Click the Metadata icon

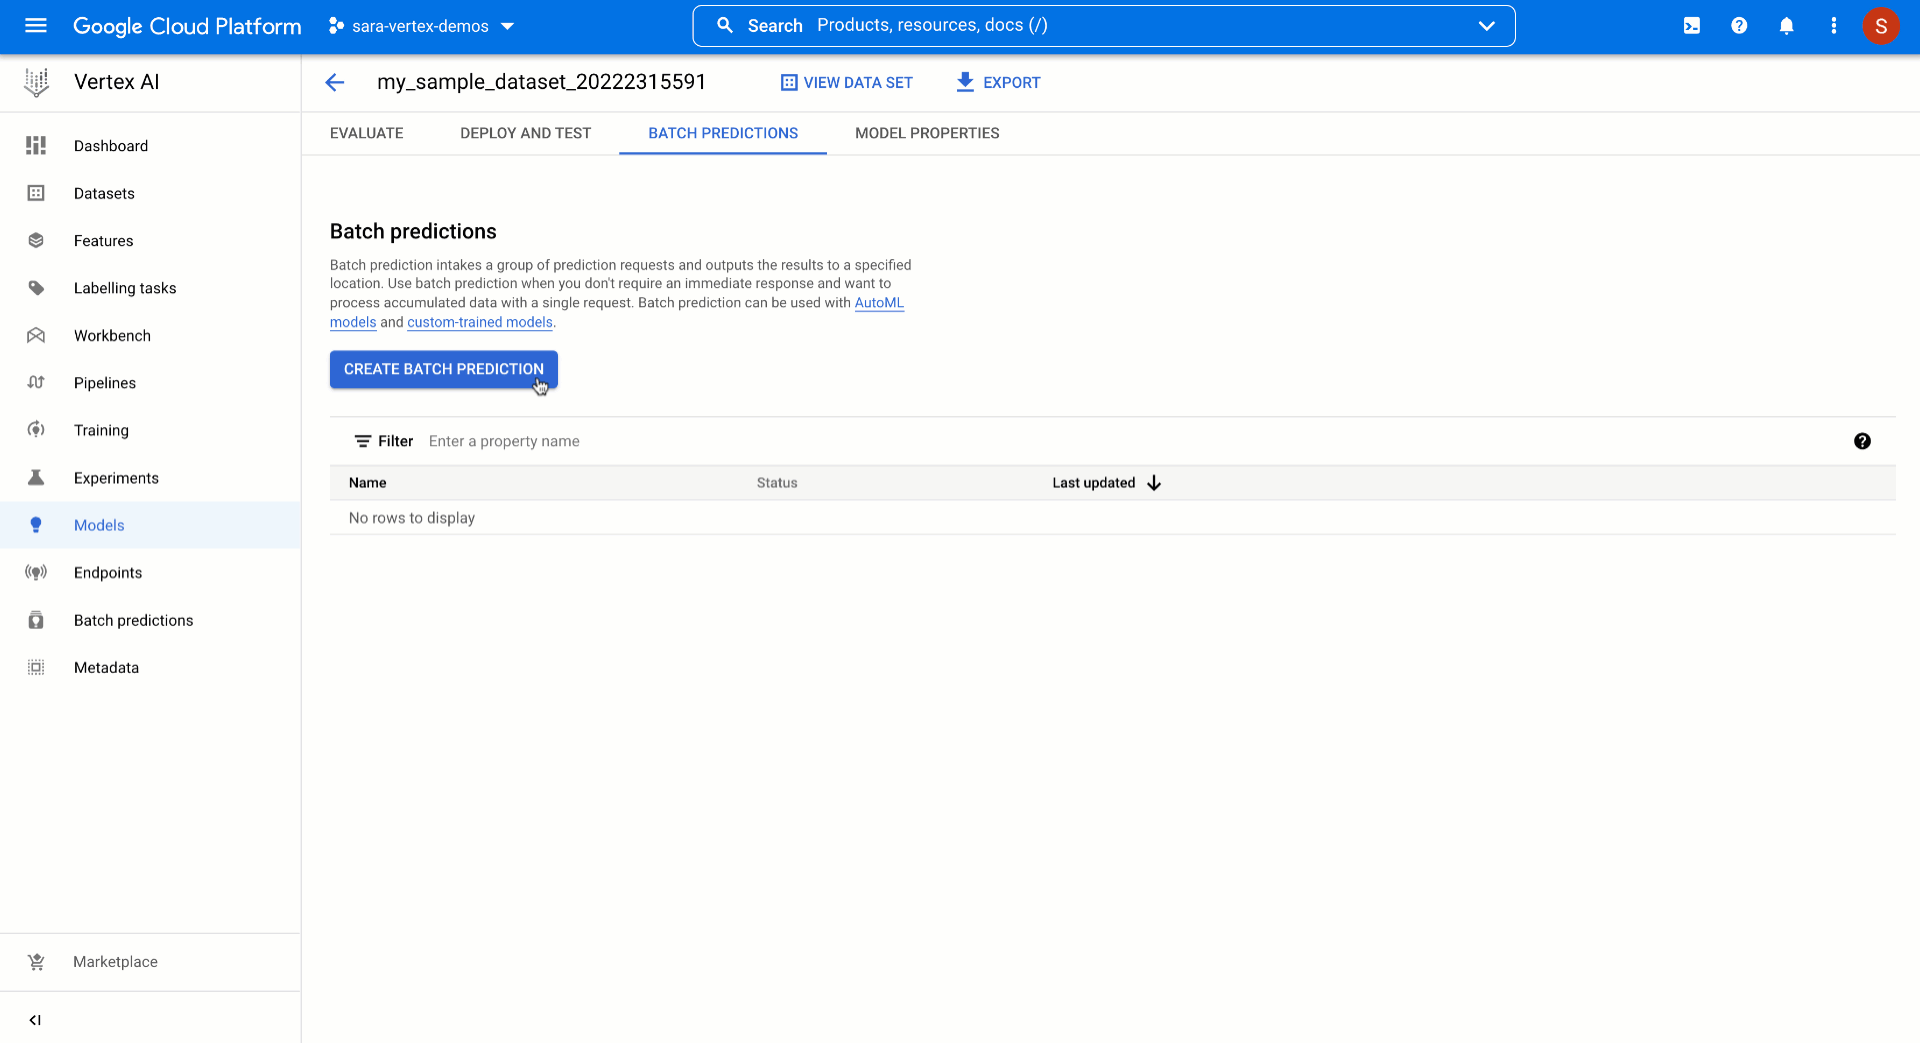coord(36,668)
